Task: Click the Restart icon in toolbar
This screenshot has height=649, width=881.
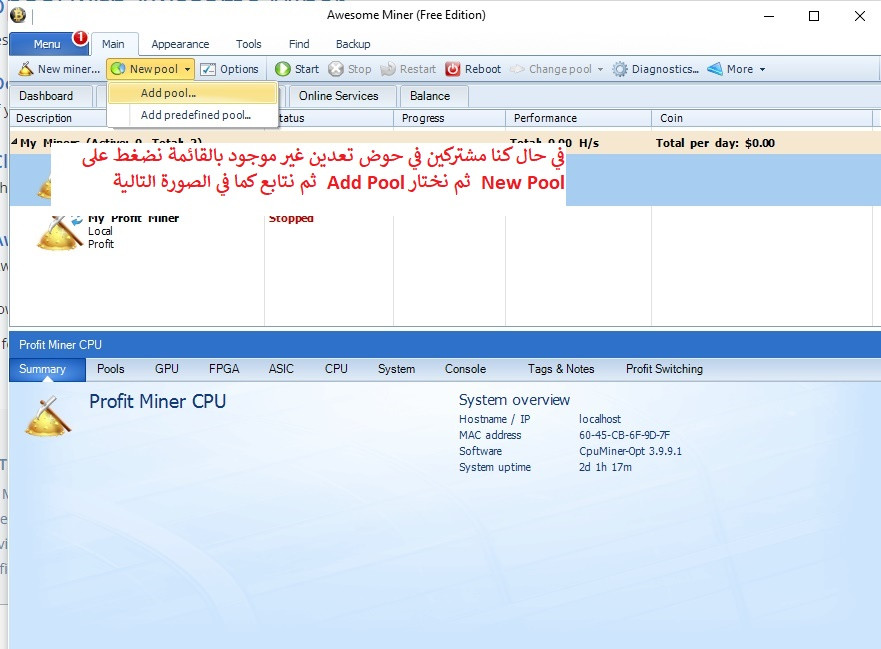Action: click(388, 69)
